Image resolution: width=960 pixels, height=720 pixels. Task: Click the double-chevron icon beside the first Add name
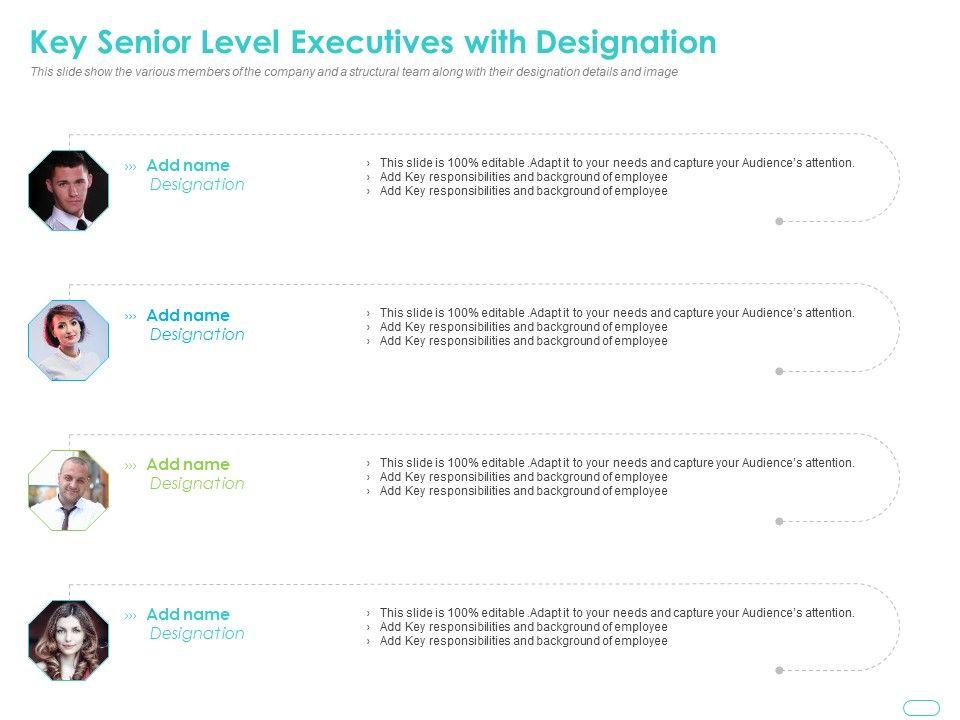pyautogui.click(x=130, y=166)
